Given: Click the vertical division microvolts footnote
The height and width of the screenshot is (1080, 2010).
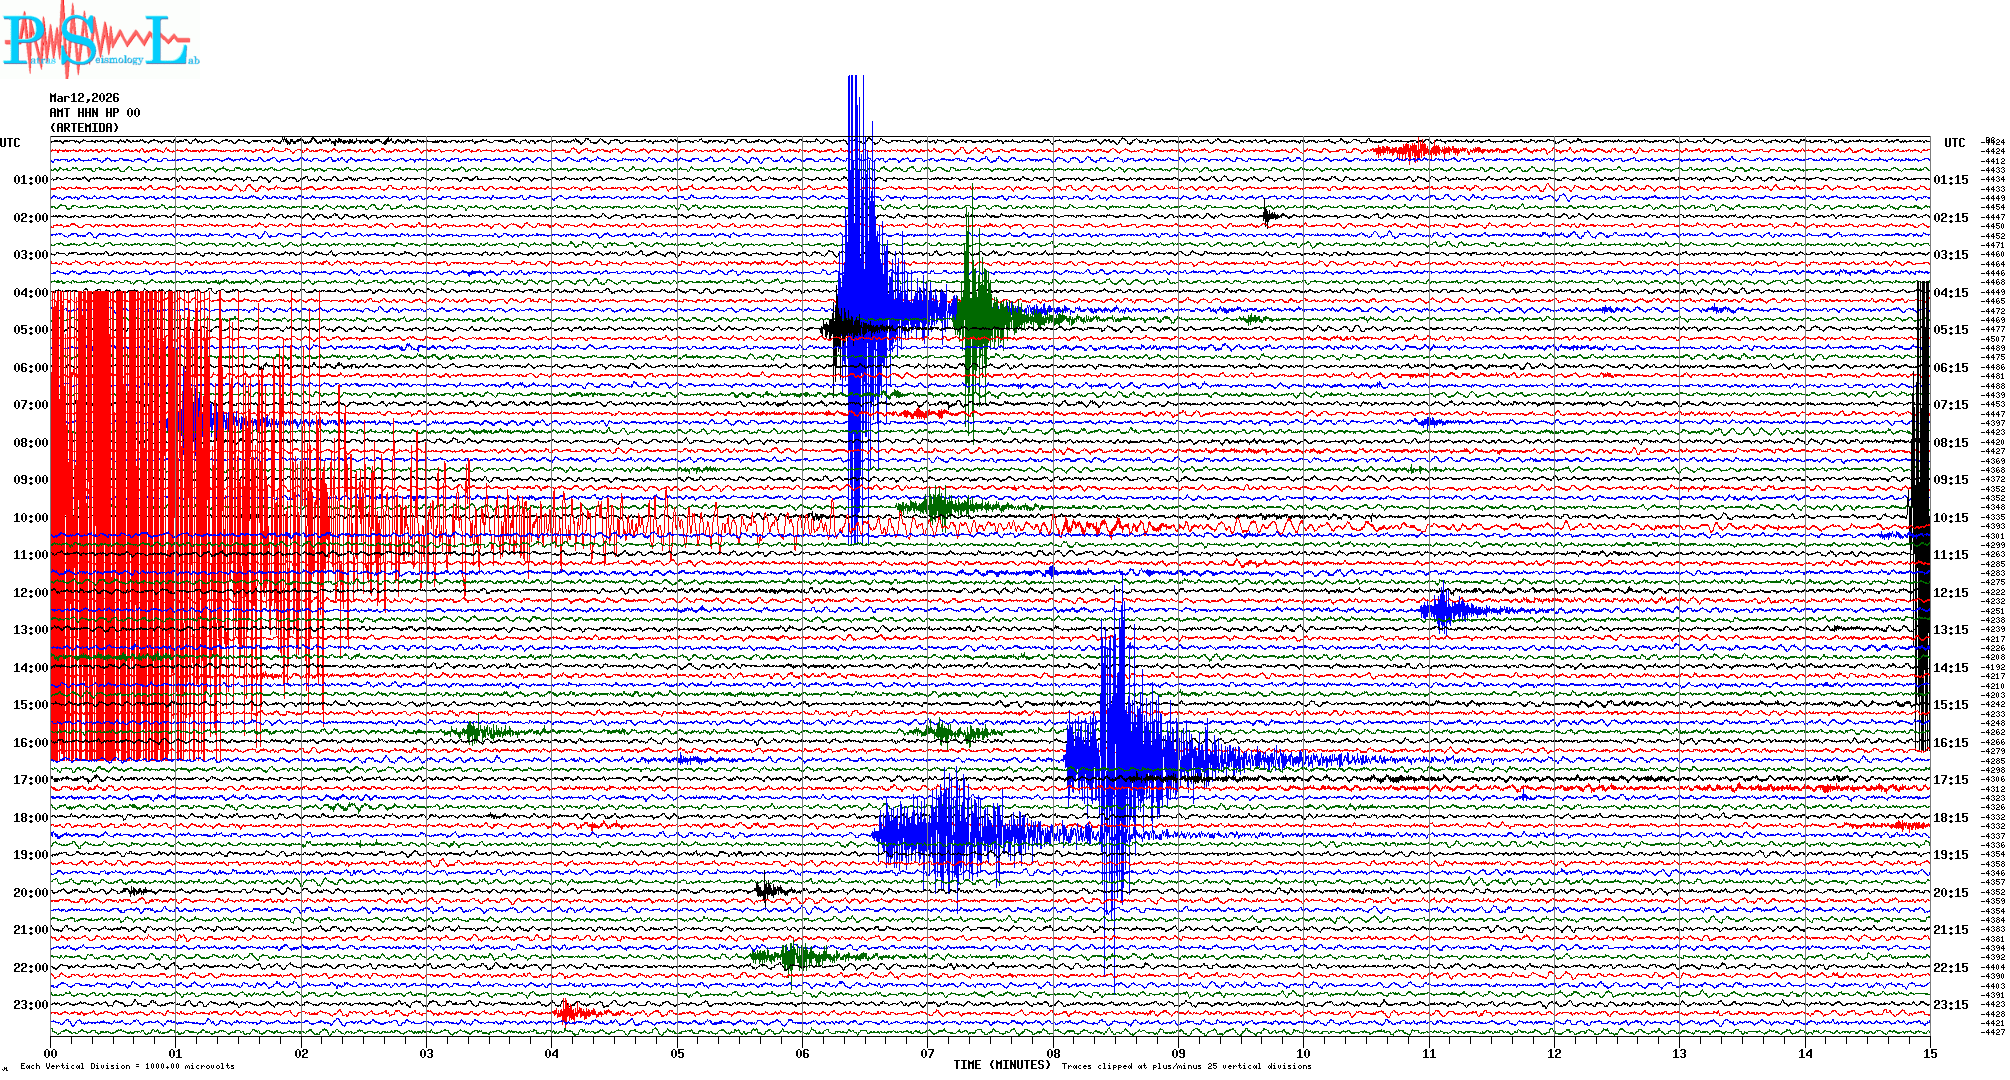Looking at the screenshot, I should [x=127, y=1066].
